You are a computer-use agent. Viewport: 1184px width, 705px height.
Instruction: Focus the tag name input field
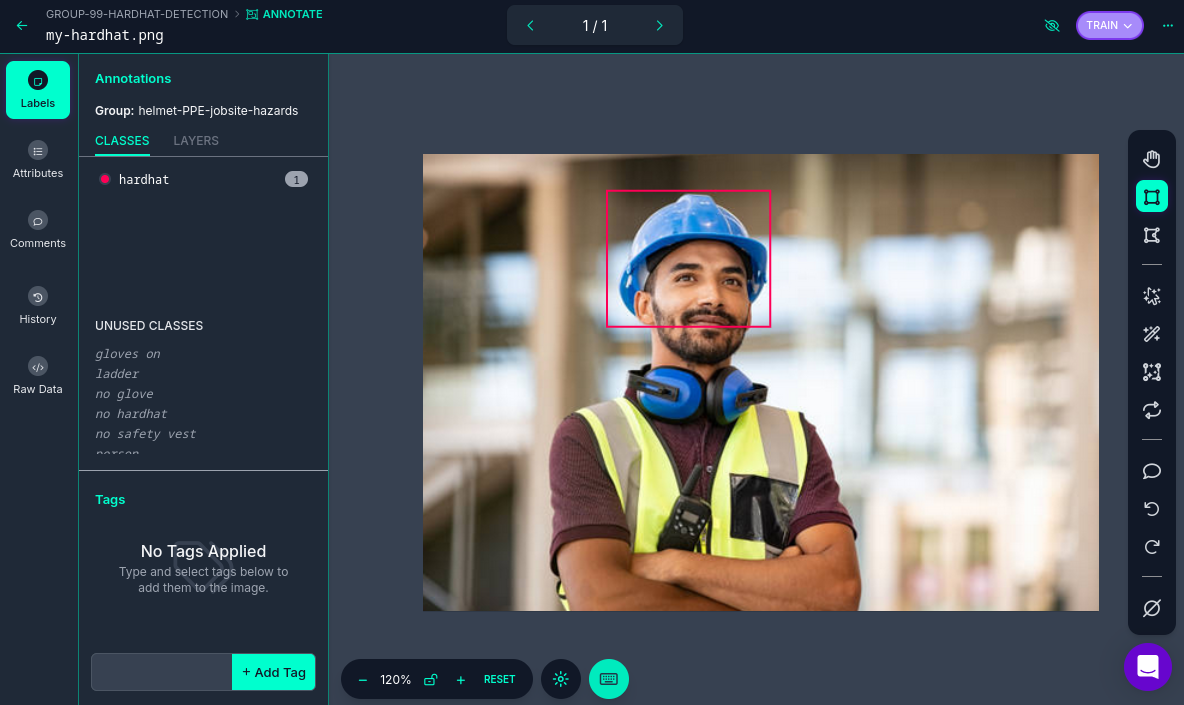pyautogui.click(x=162, y=672)
